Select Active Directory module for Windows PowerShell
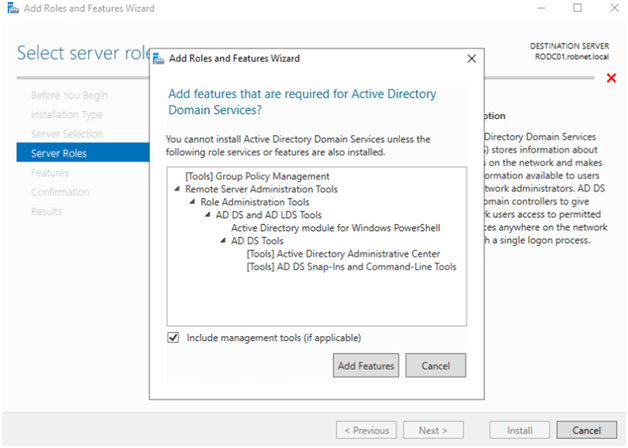The image size is (628, 448). coord(336,228)
